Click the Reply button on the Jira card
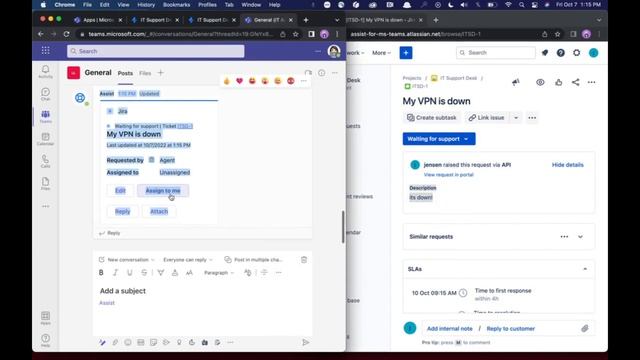 [x=122, y=211]
